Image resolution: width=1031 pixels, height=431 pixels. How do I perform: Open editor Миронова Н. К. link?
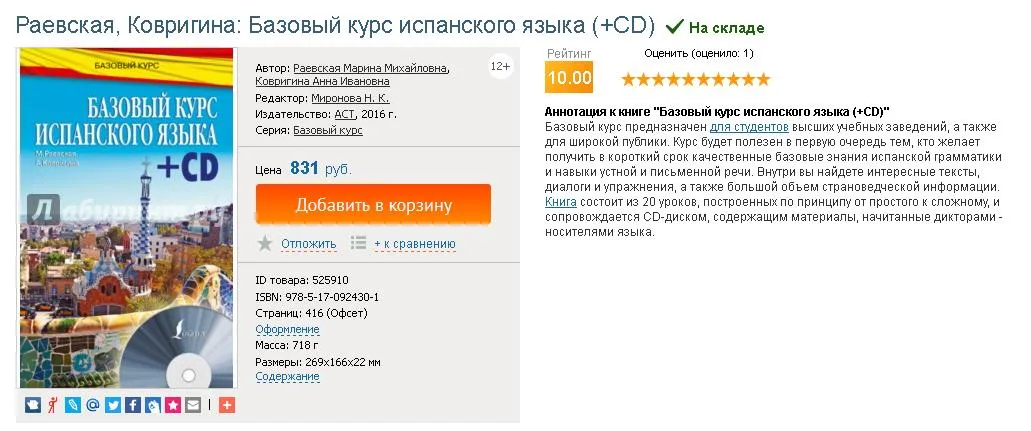click(x=348, y=99)
